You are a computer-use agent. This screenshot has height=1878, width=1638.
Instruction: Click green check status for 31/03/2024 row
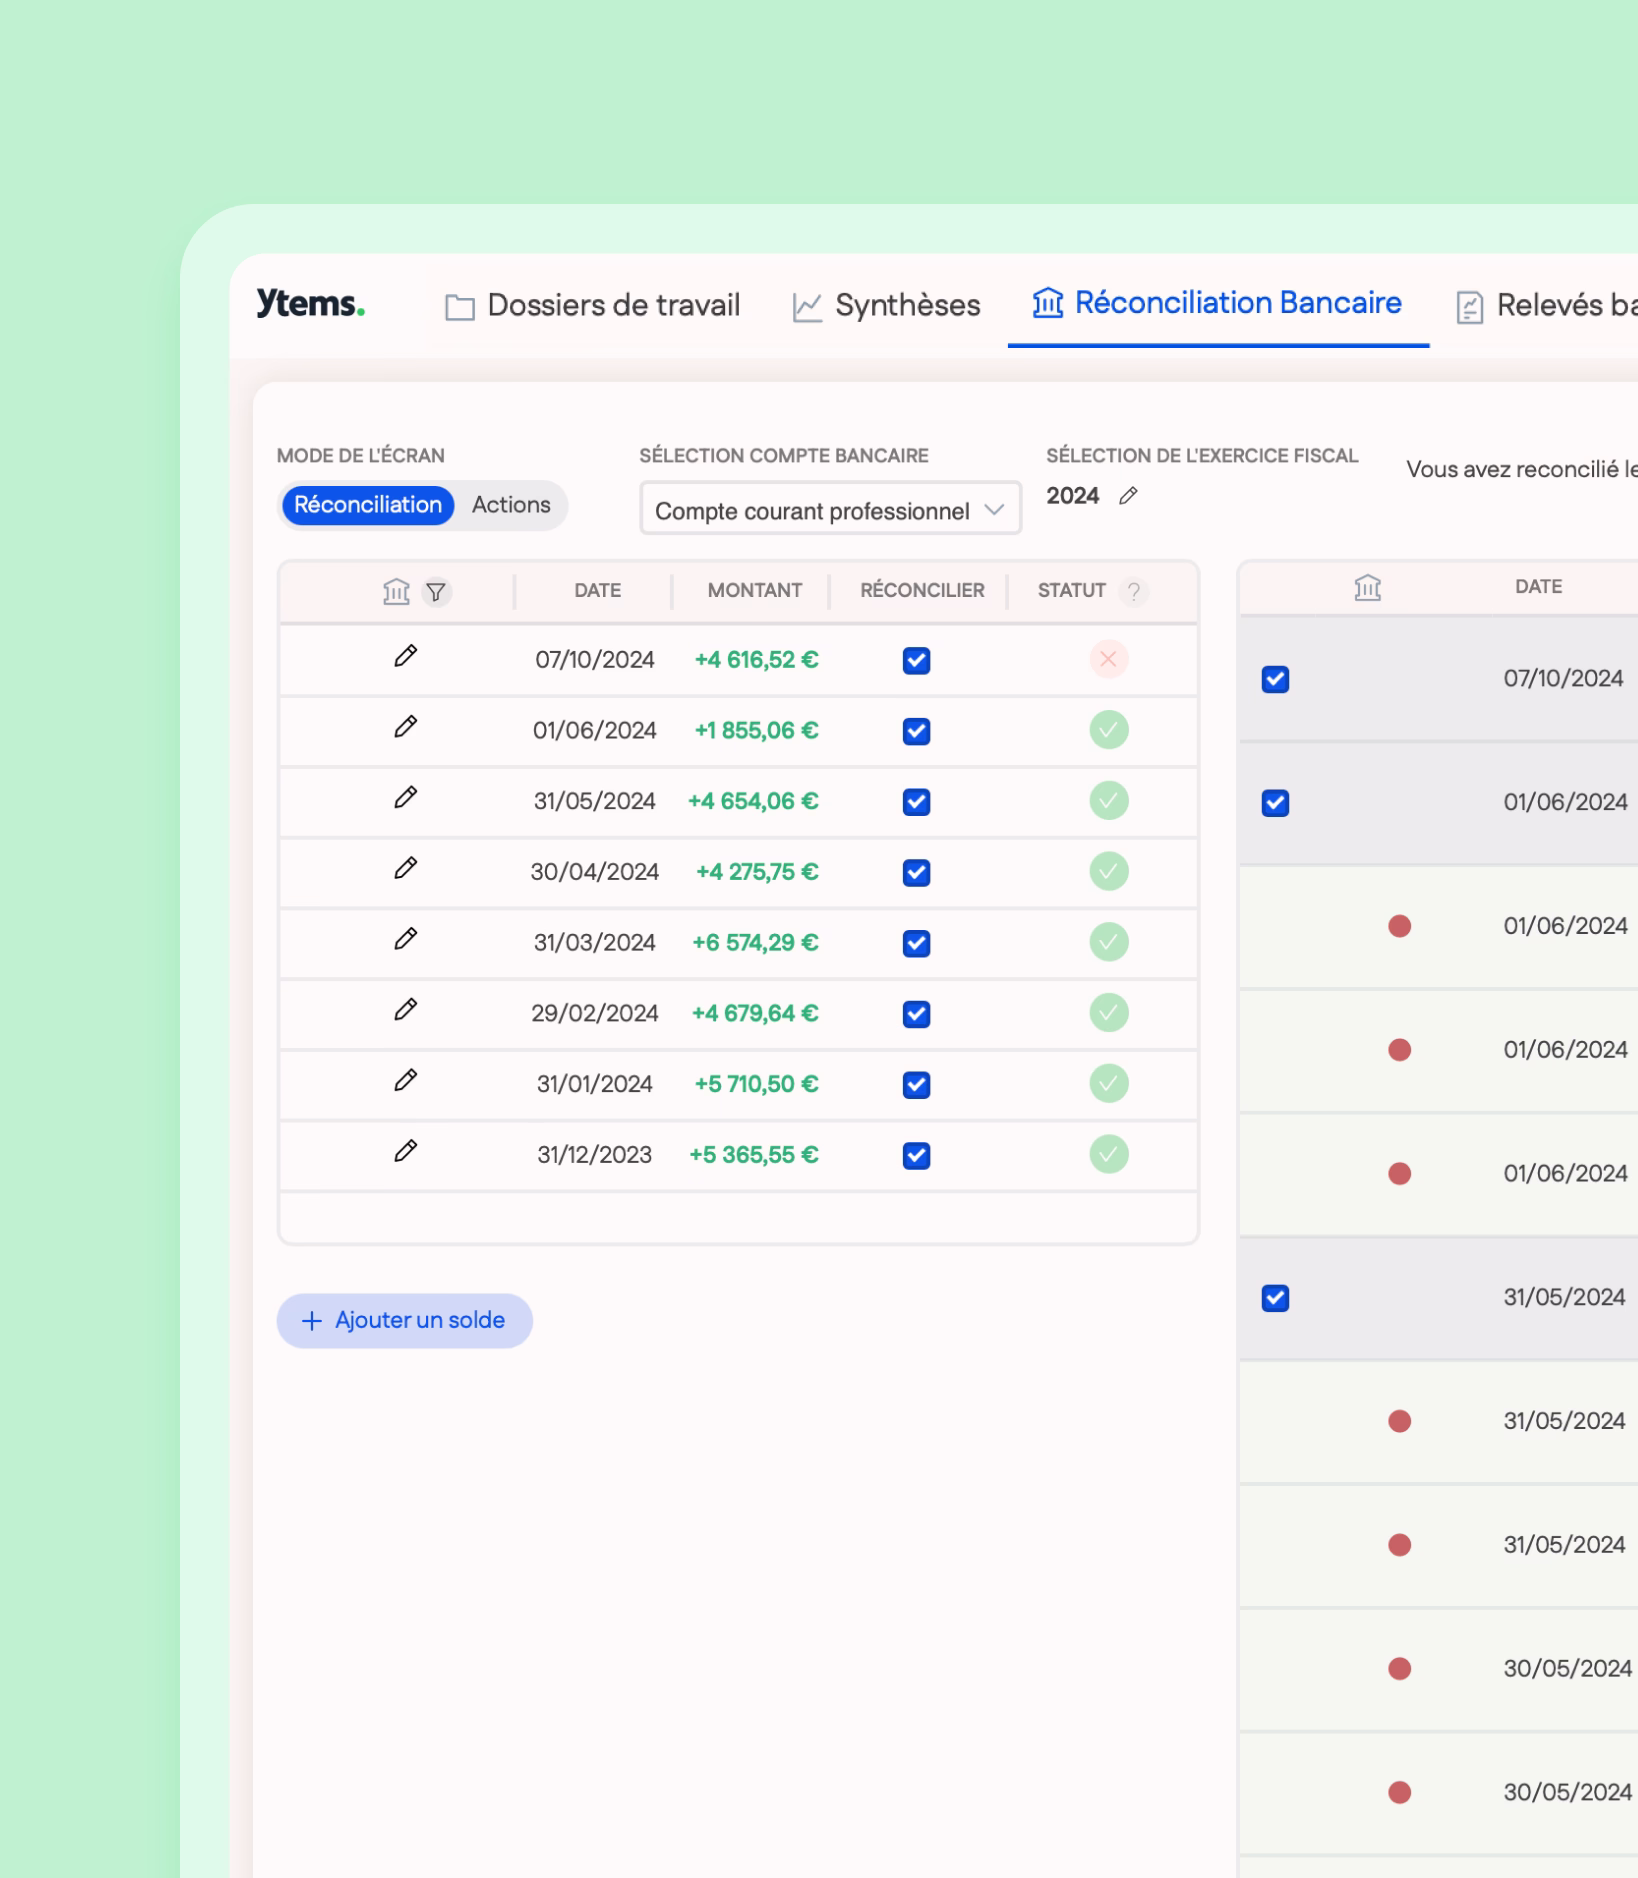(1108, 942)
